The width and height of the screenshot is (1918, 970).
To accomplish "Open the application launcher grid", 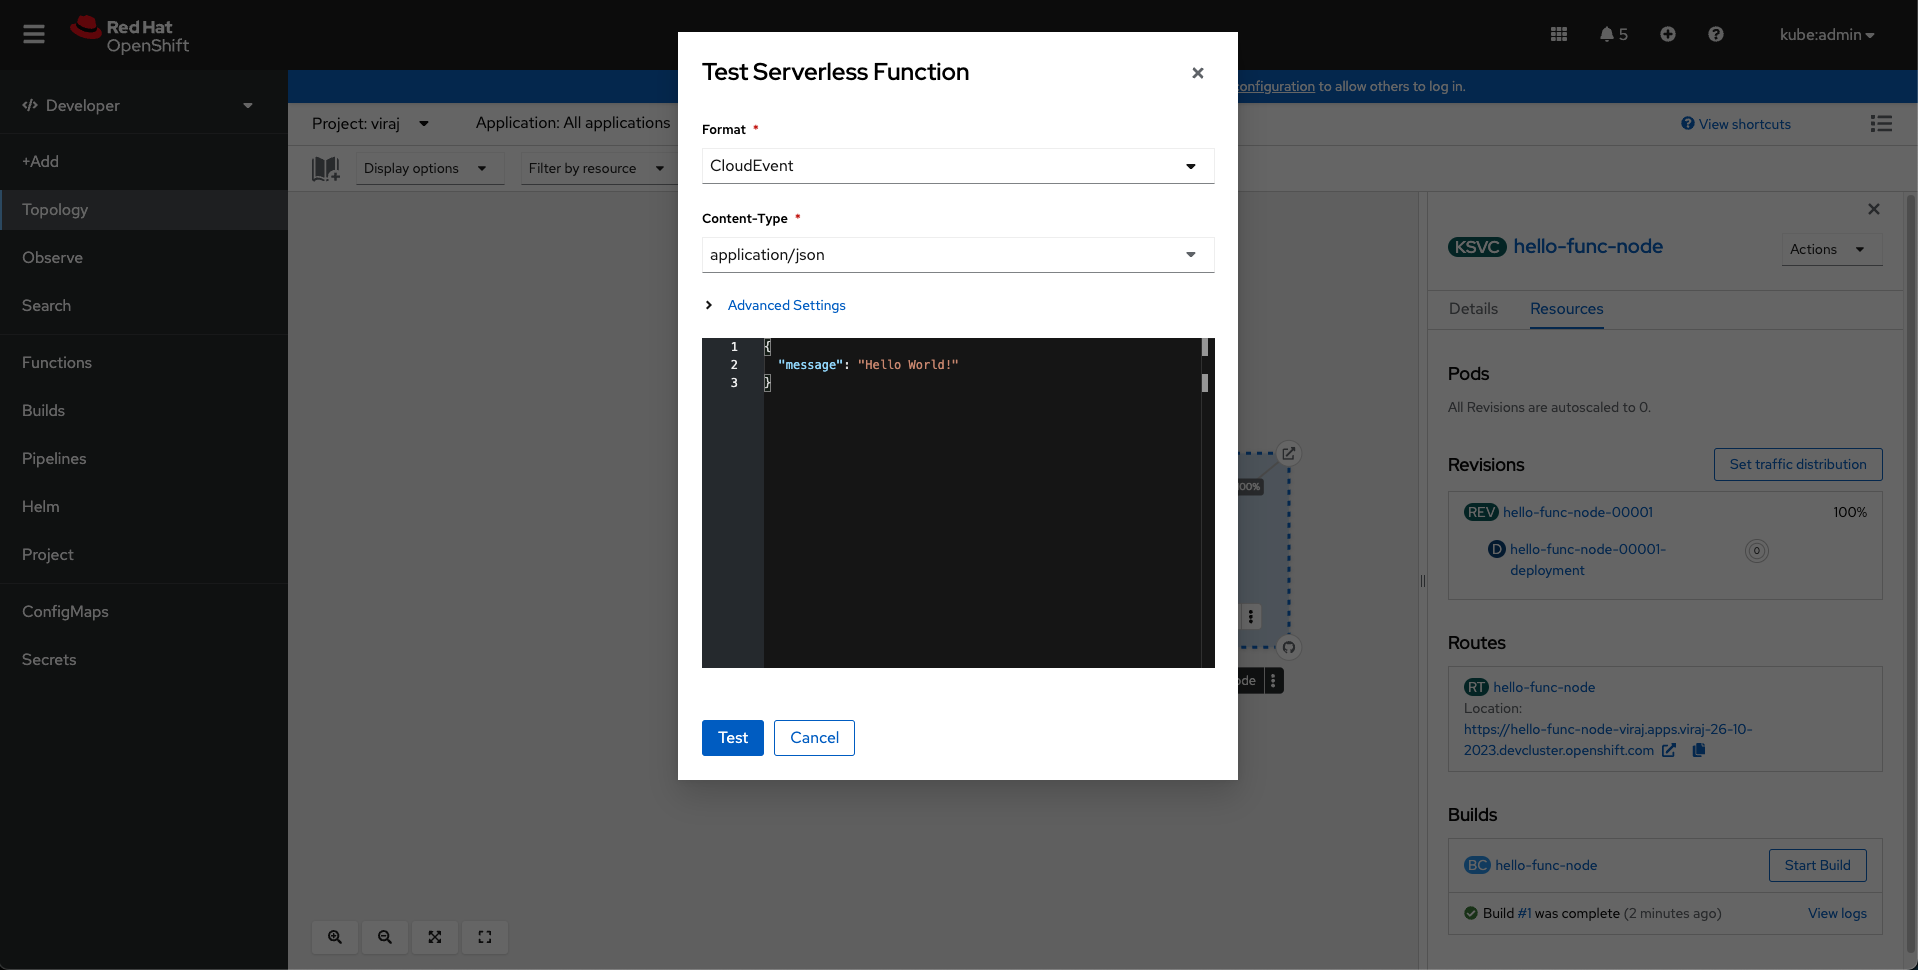I will point(1557,33).
